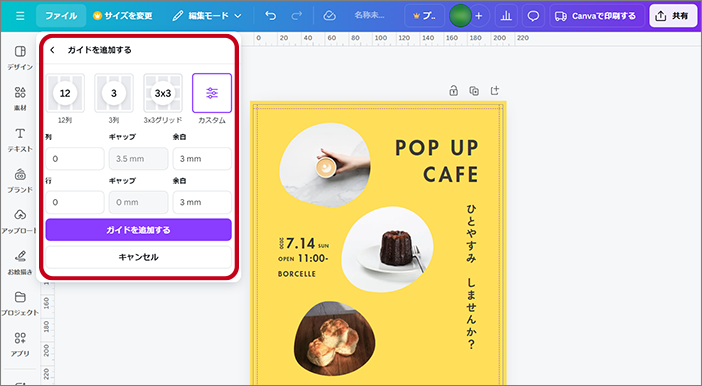
Task: Open the プロジェクト projects panel
Action: 20,304
